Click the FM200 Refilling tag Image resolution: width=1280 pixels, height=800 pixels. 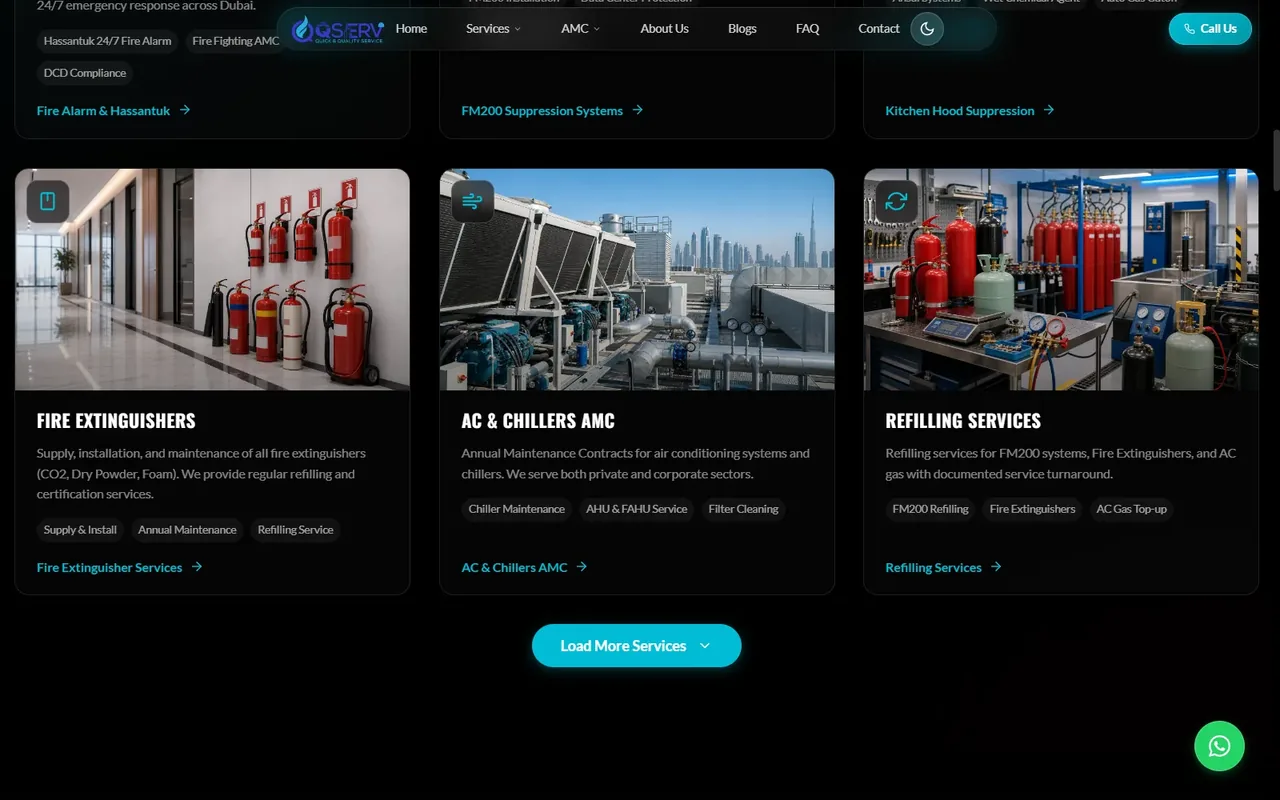[x=930, y=509]
